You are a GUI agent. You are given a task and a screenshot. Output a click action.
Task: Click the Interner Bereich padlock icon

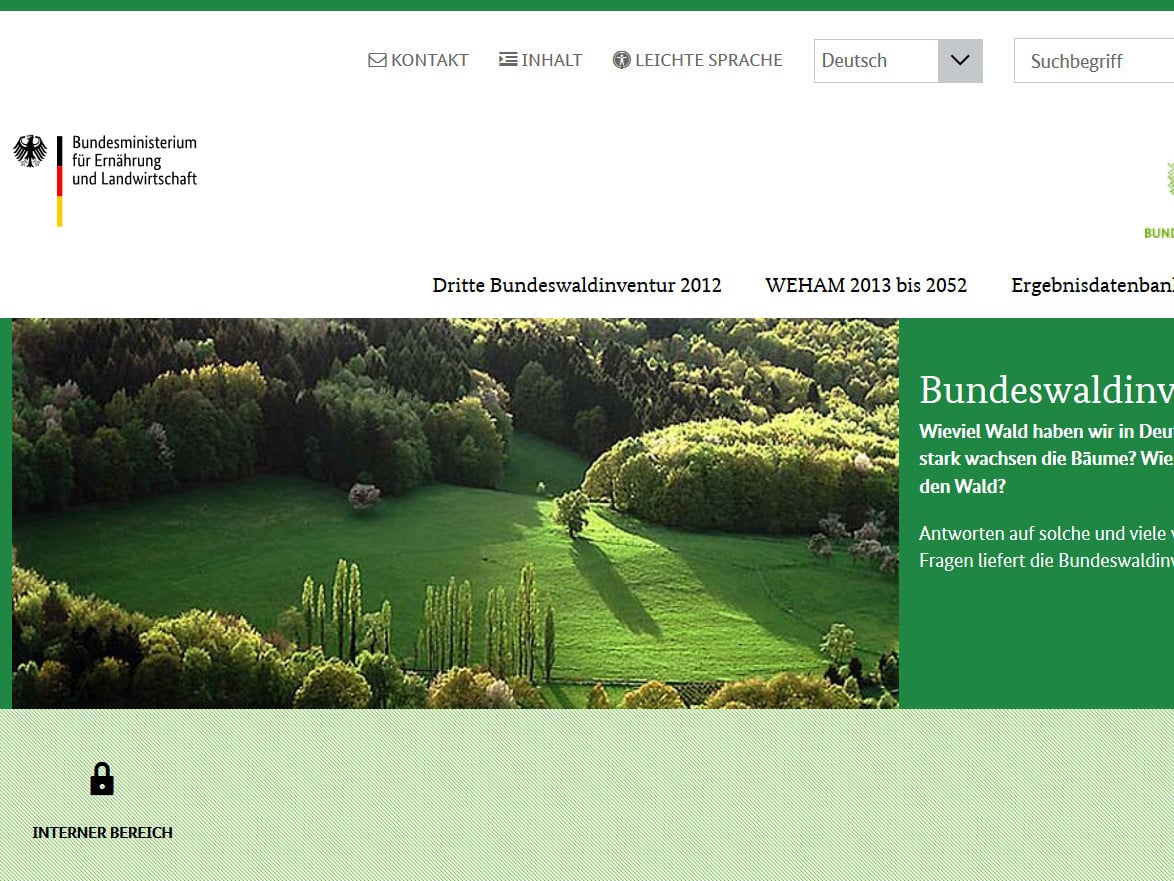coord(102,778)
